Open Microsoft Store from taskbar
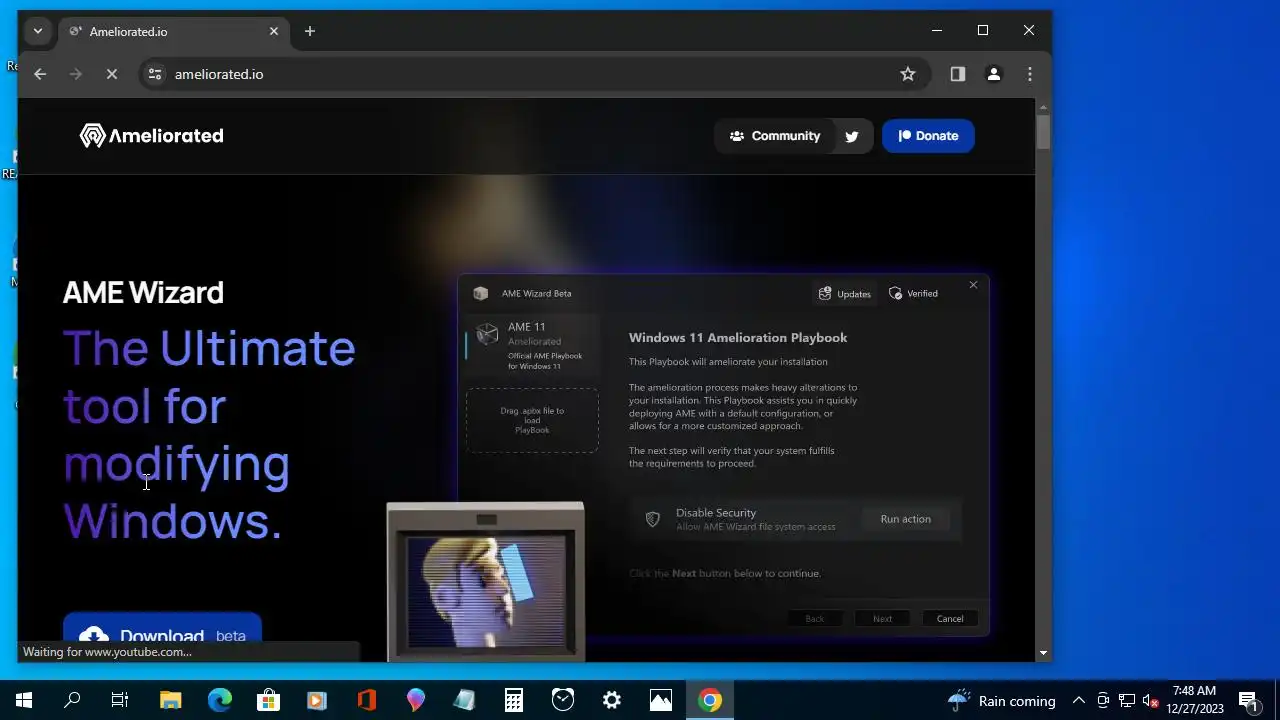The width and height of the screenshot is (1280, 720). [x=268, y=700]
